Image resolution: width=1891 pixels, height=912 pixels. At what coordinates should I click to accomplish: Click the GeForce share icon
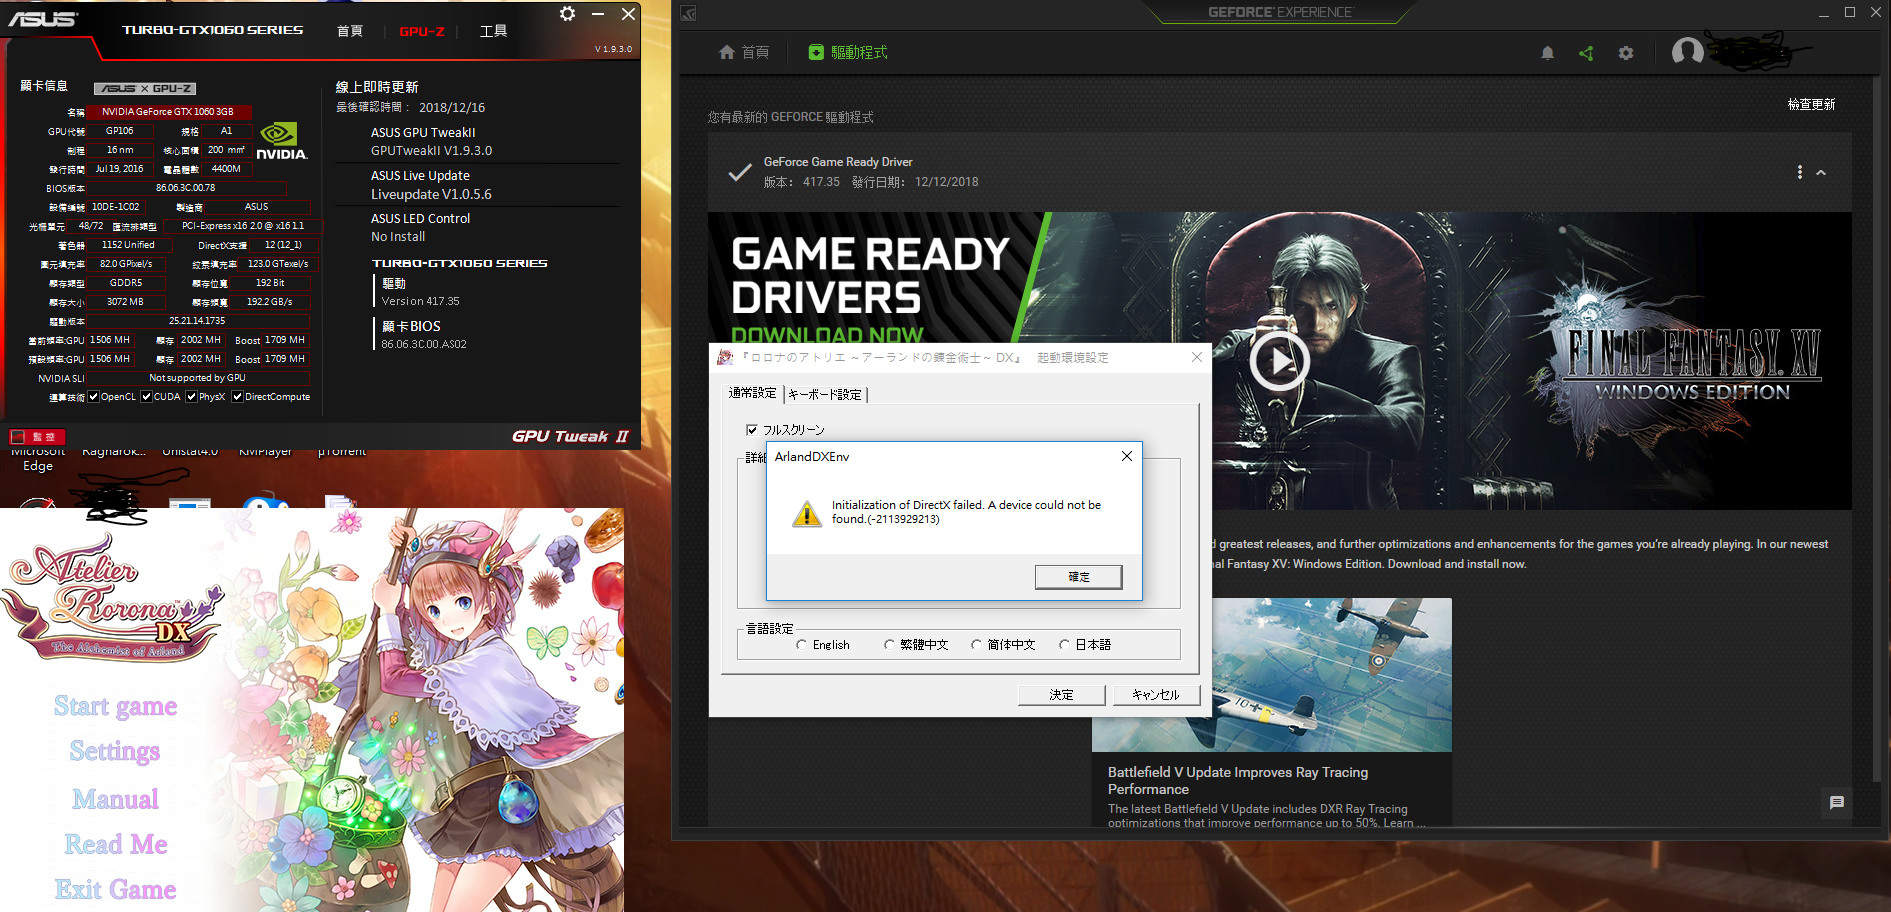[1586, 53]
